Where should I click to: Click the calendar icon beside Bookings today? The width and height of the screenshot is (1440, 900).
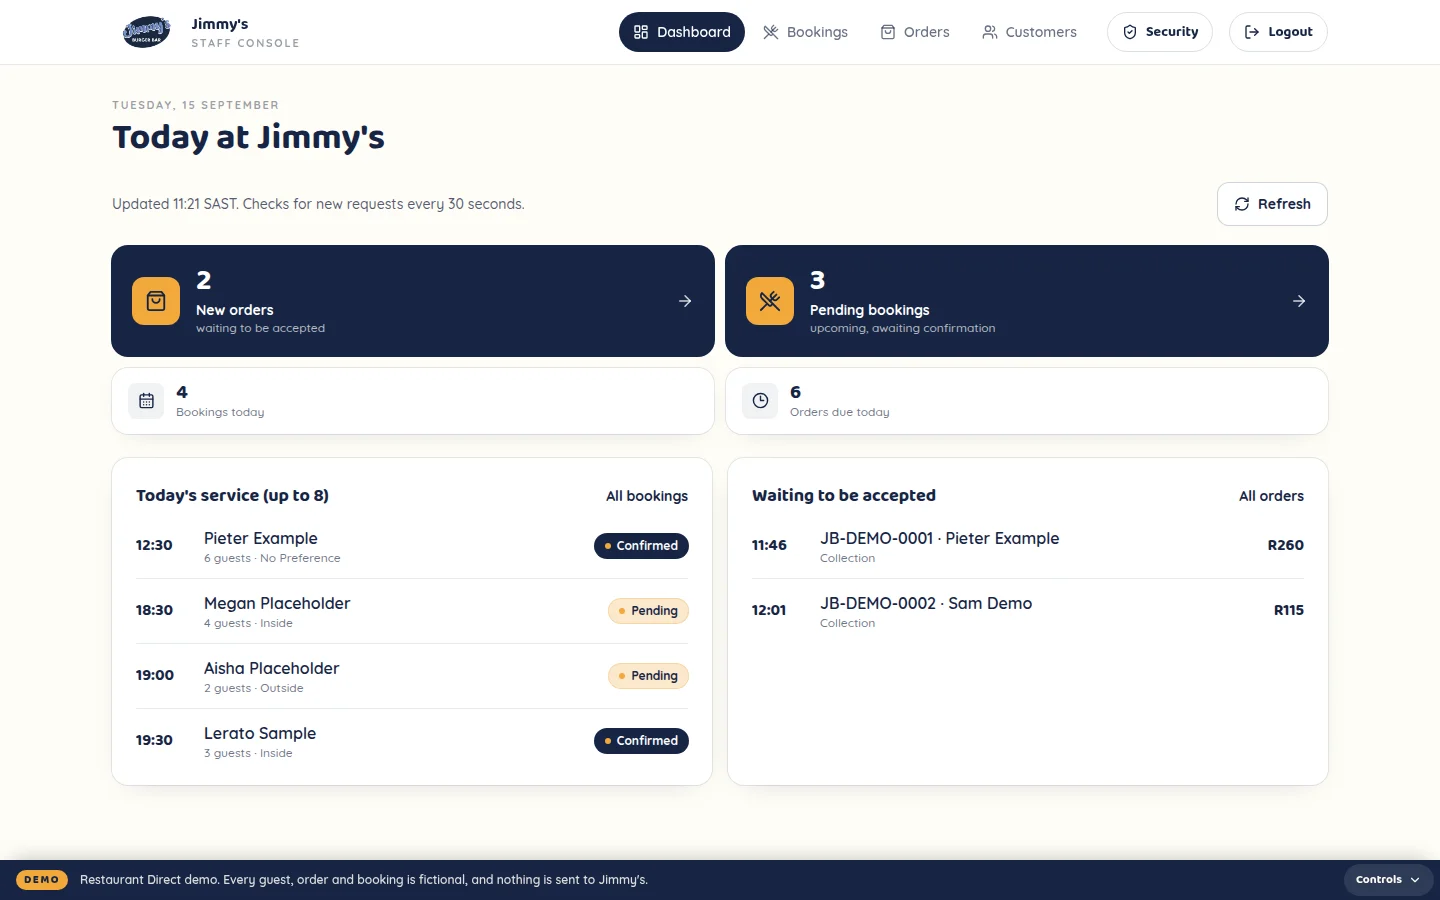(146, 401)
